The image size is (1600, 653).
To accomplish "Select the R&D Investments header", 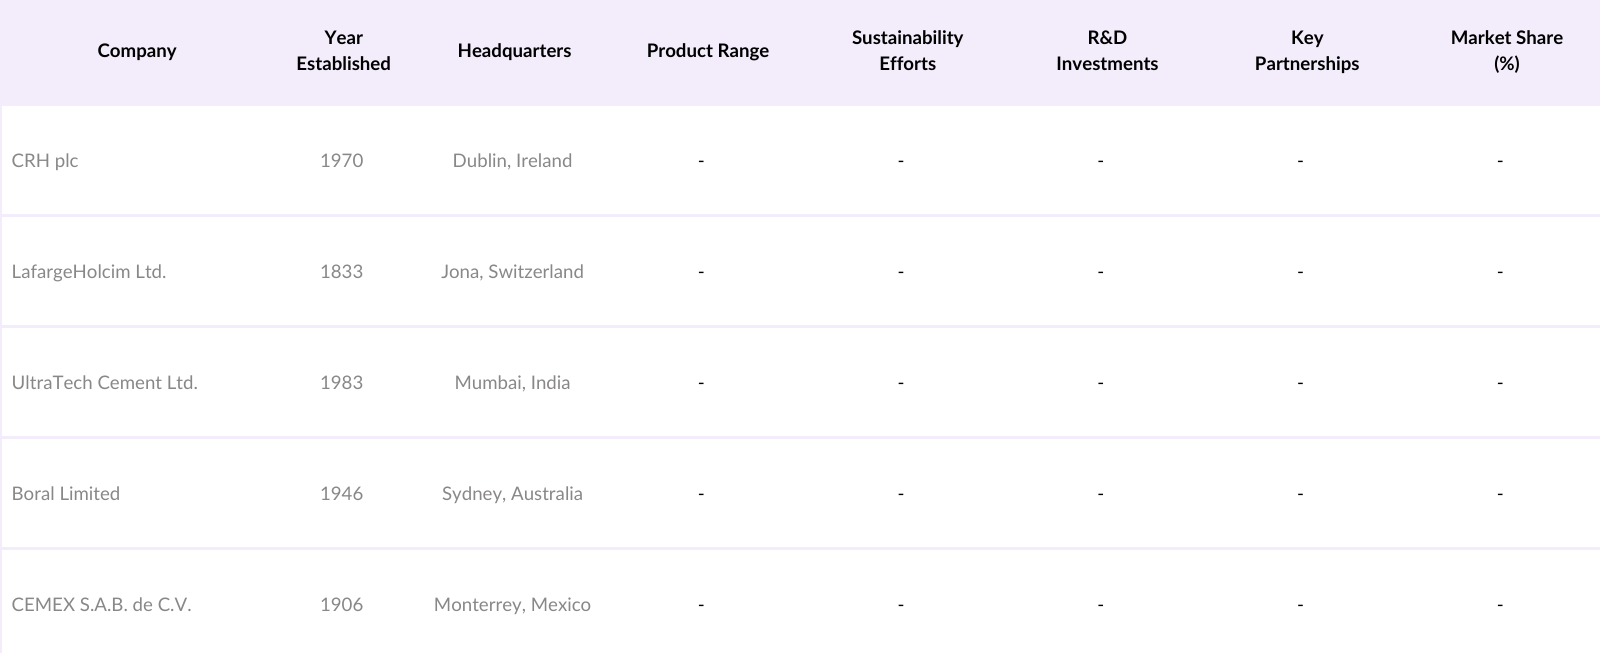I will pos(1107,51).
